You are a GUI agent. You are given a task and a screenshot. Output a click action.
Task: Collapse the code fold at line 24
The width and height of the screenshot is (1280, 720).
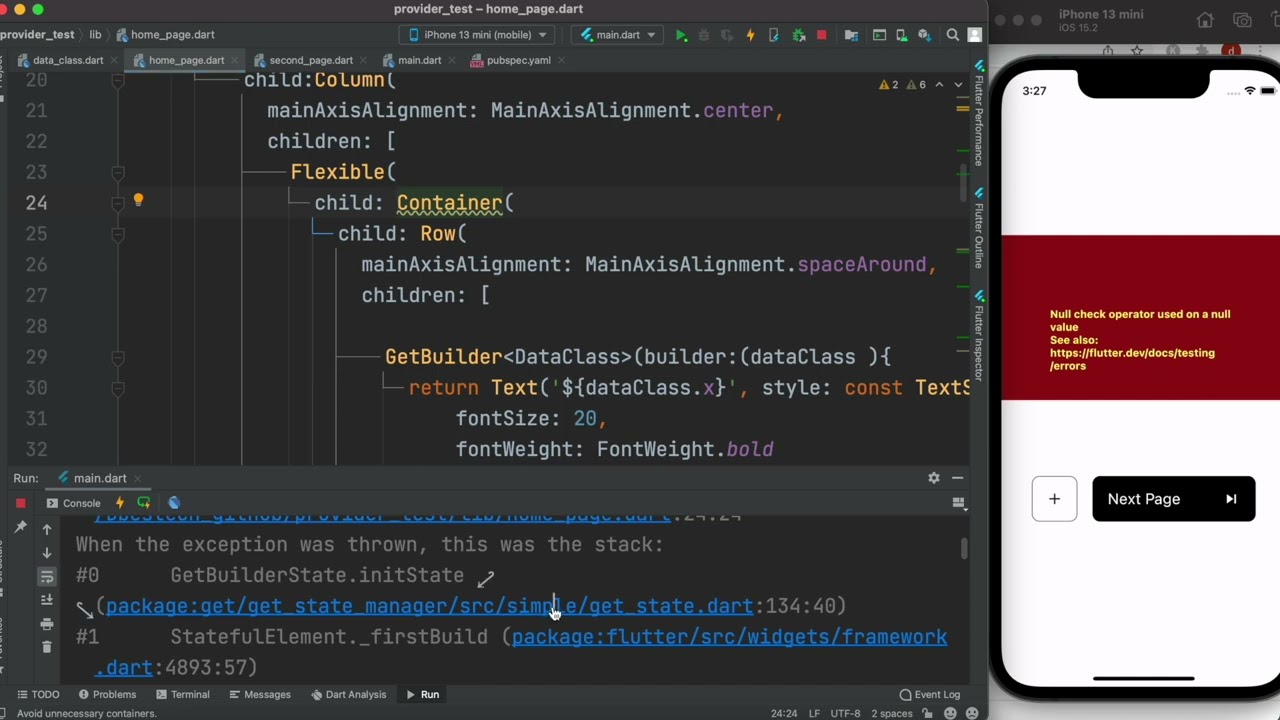(117, 203)
